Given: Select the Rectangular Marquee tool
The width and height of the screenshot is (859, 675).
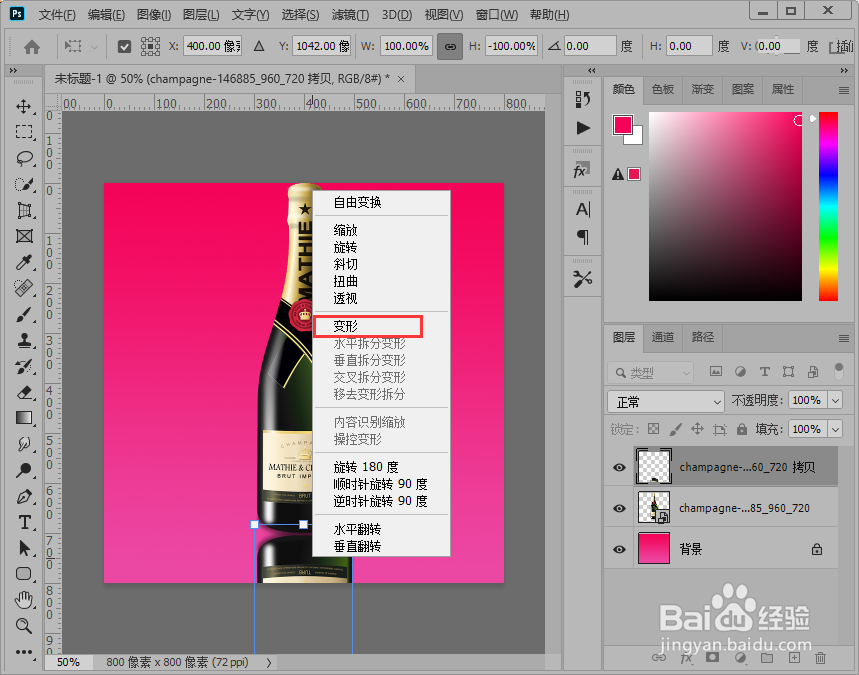Looking at the screenshot, I should coord(24,132).
